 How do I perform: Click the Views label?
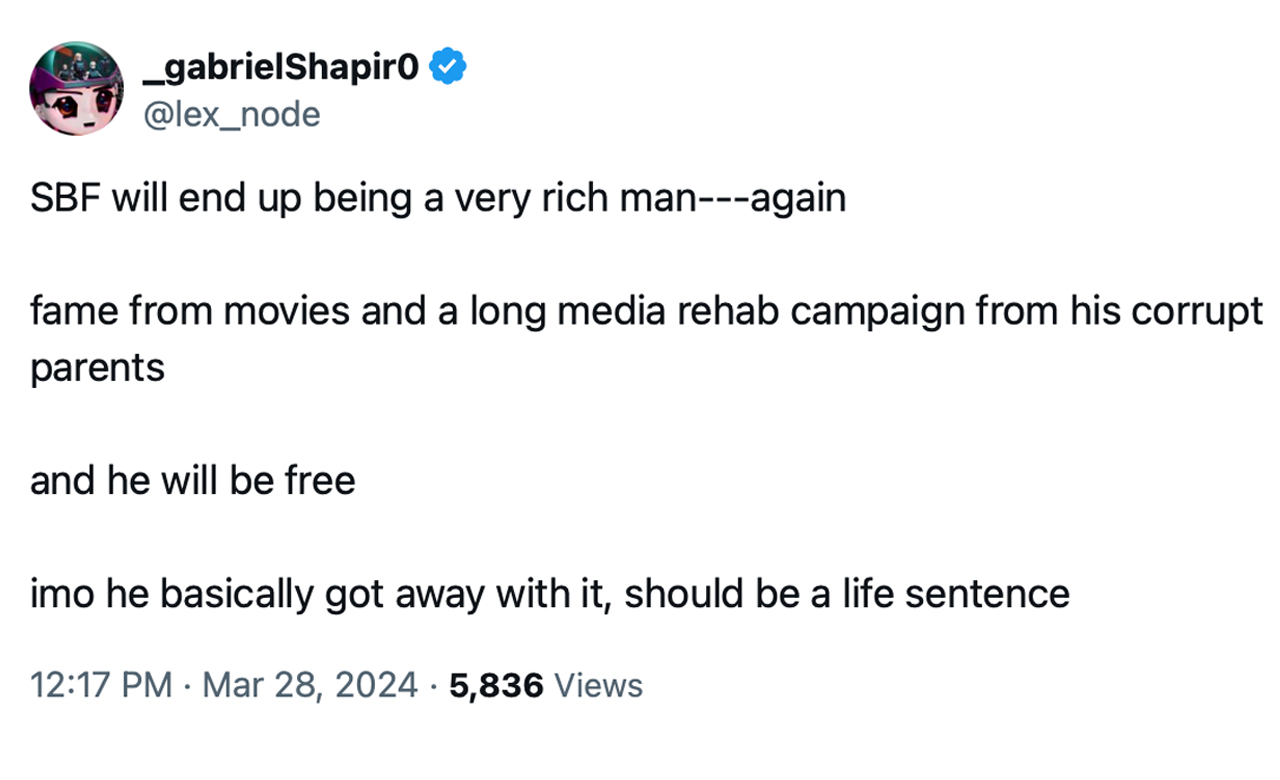(x=598, y=686)
